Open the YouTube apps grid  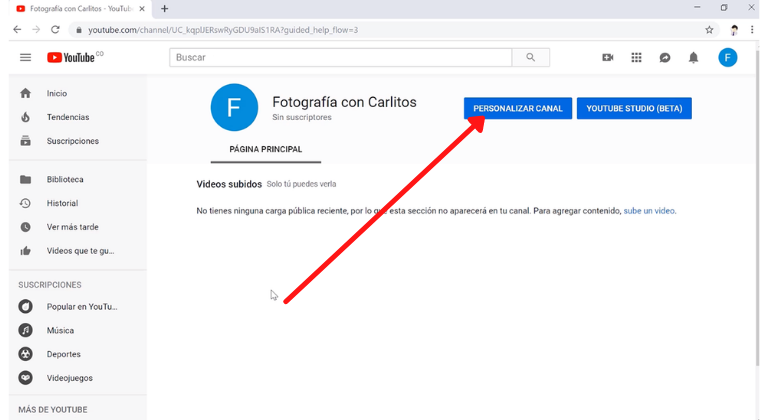[x=636, y=57]
